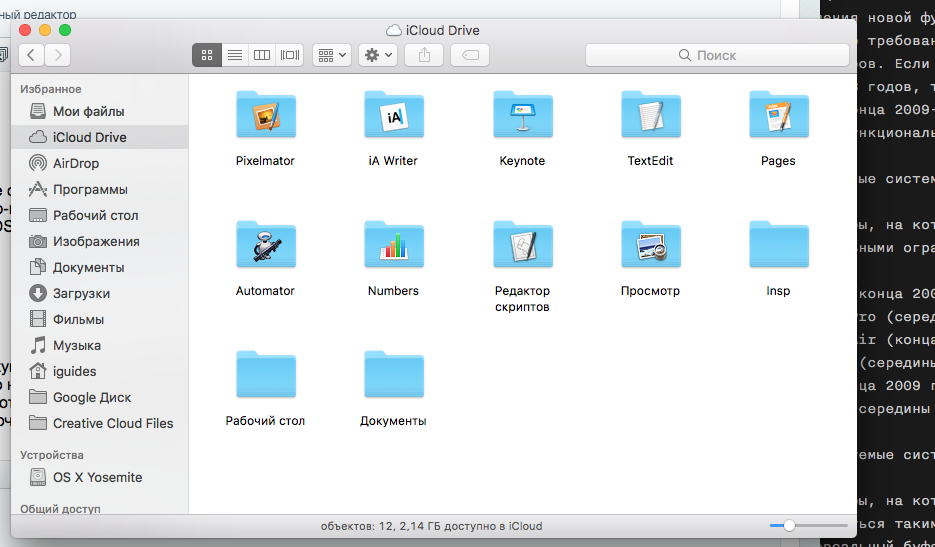Open the Просмотр folder
This screenshot has height=547, width=935.
coord(650,246)
